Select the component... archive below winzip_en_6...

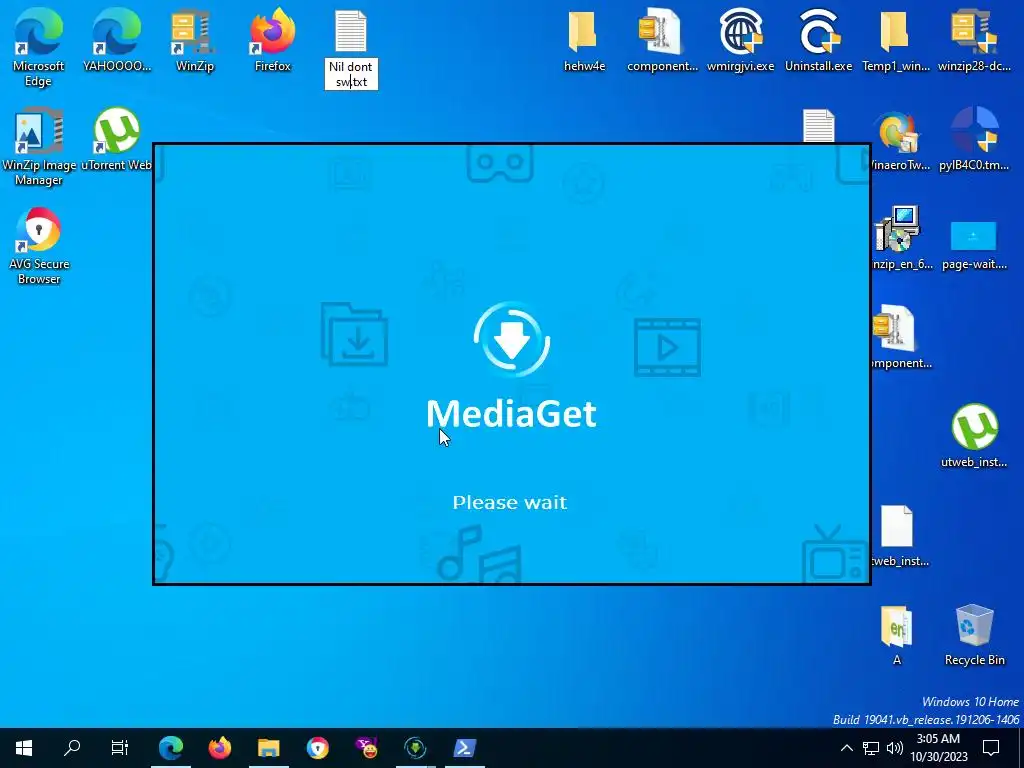901,338
